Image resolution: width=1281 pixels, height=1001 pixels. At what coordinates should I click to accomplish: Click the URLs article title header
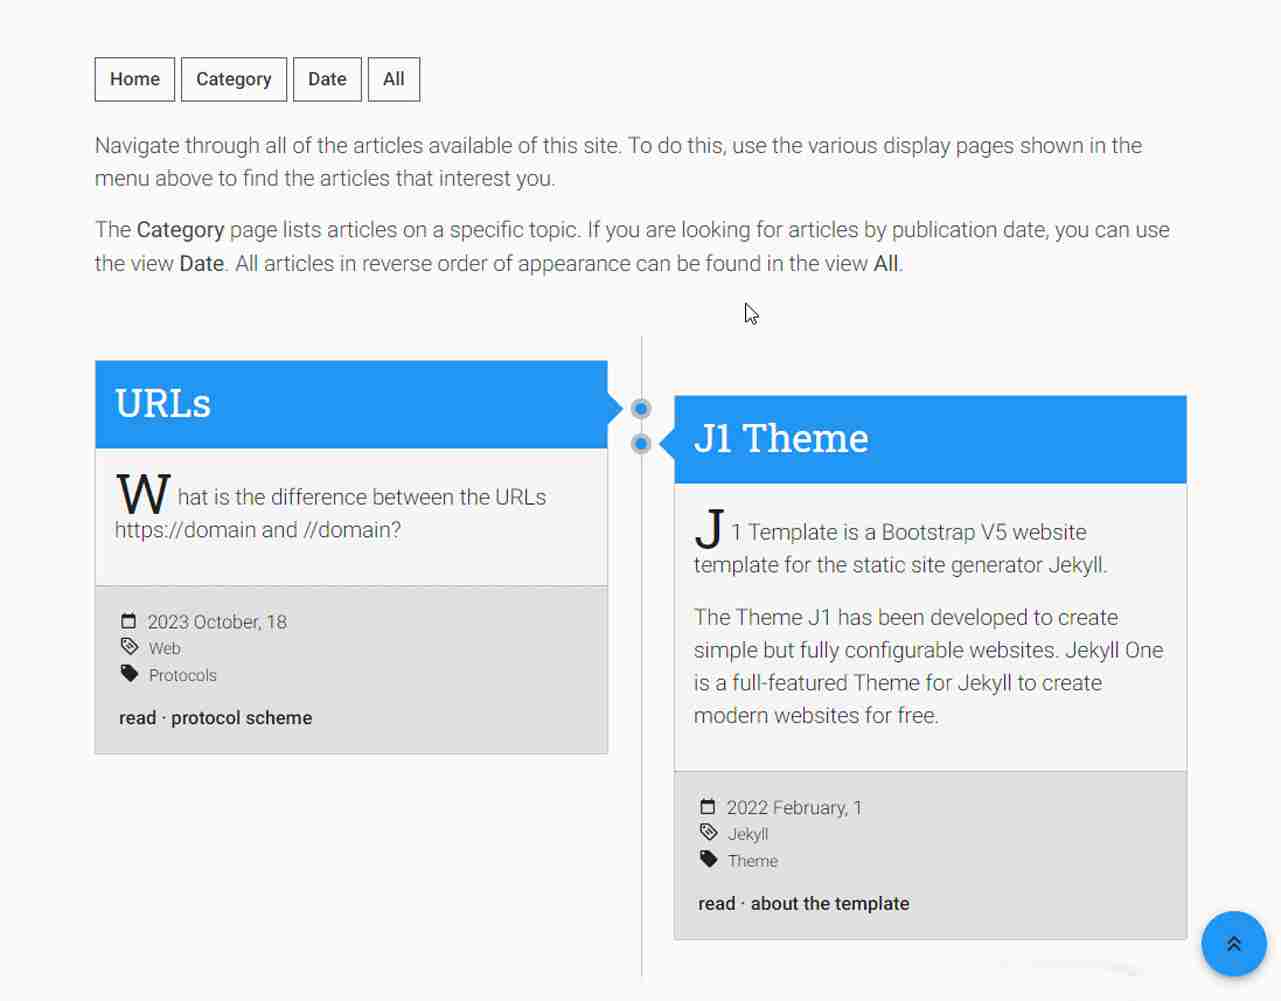tap(163, 404)
